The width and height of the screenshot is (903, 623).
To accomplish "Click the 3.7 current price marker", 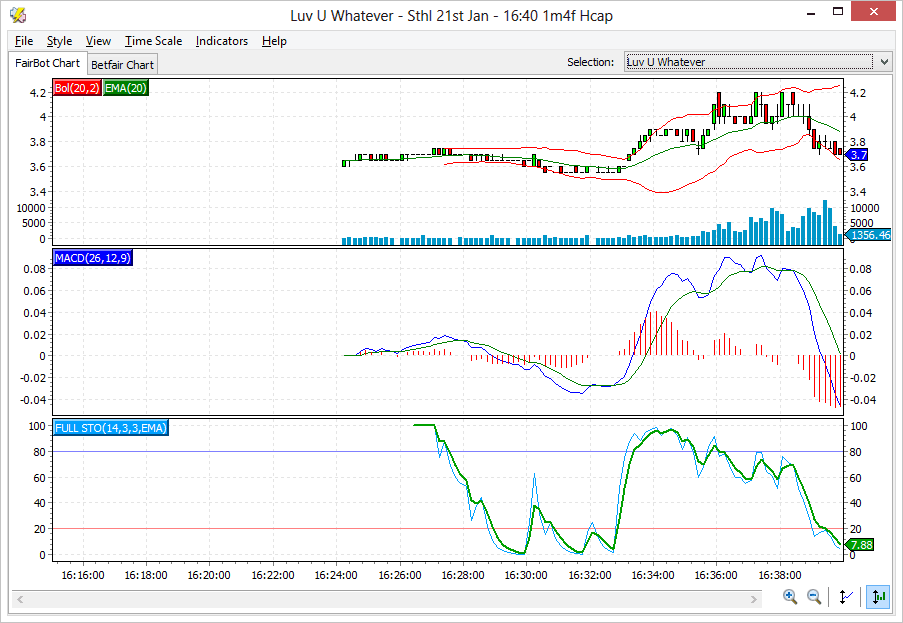I will (x=856, y=155).
